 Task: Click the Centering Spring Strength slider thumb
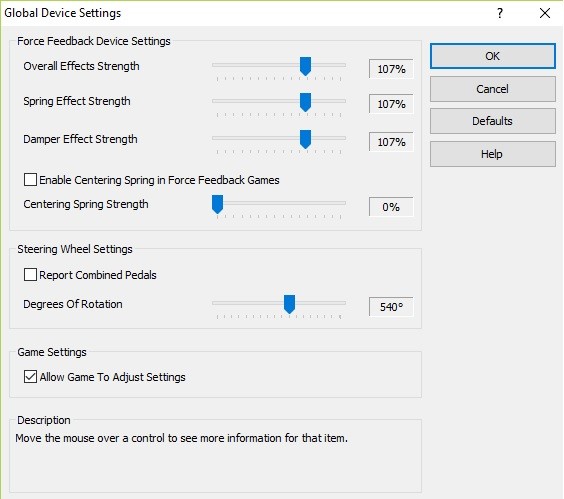(x=217, y=204)
